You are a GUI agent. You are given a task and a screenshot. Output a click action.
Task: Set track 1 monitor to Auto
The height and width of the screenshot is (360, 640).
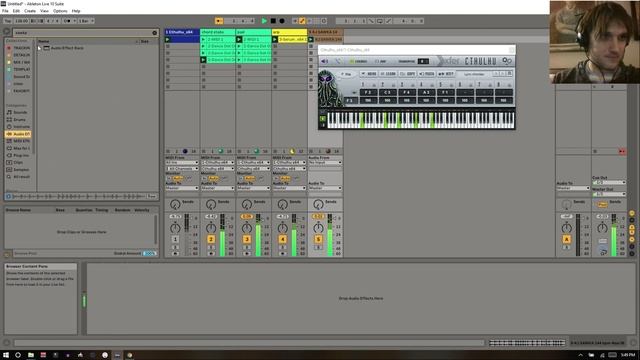(x=178, y=178)
